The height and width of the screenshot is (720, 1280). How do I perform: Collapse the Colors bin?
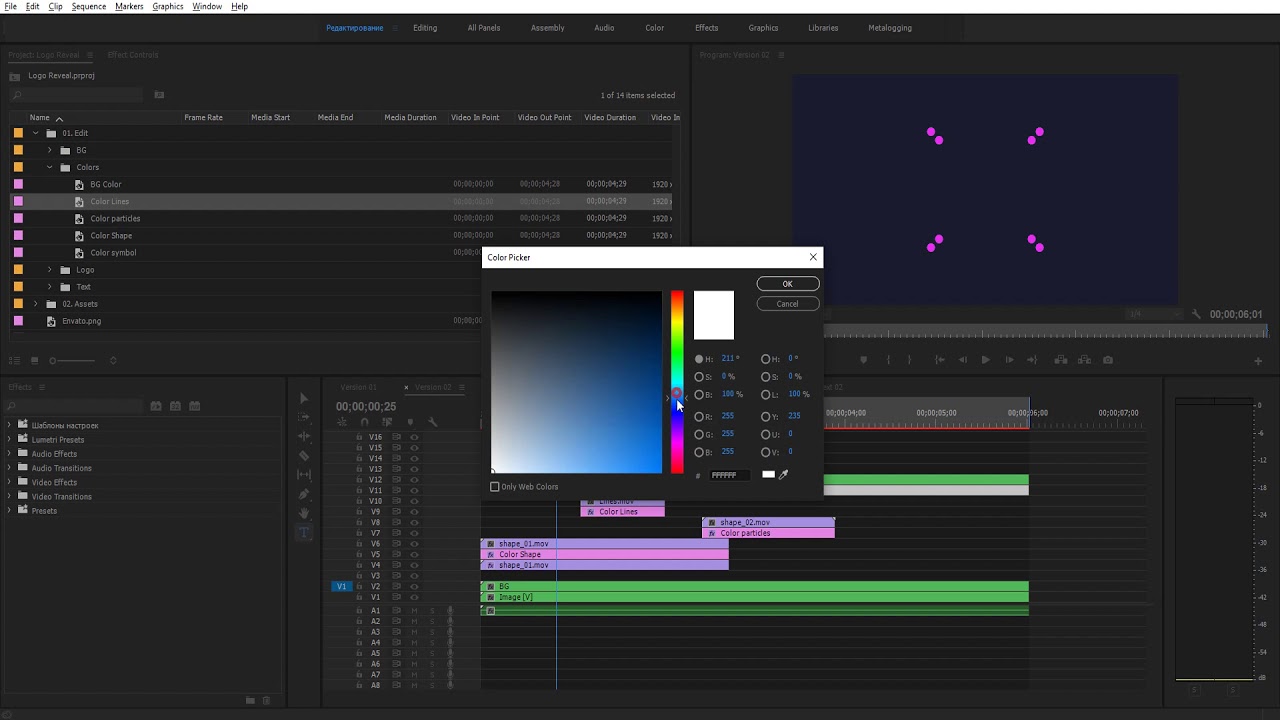pos(50,167)
